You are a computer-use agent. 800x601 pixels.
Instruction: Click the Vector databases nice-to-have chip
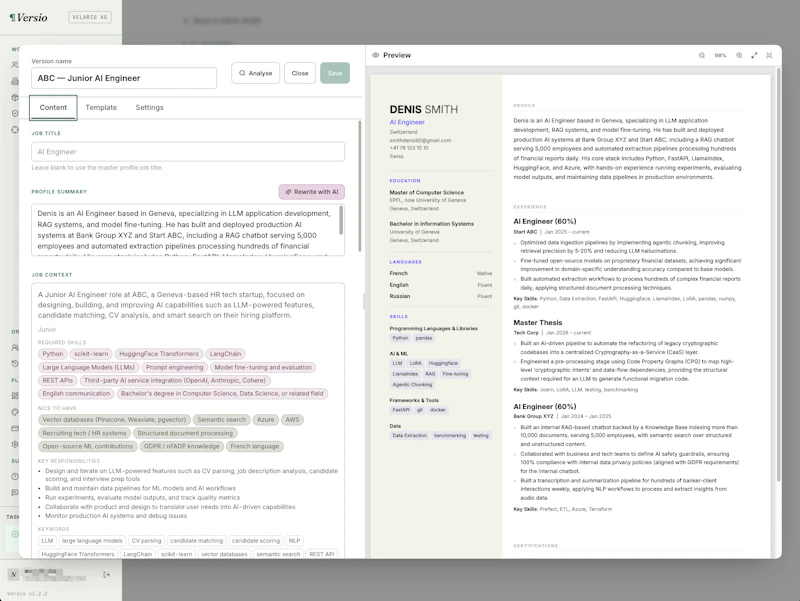tap(114, 420)
